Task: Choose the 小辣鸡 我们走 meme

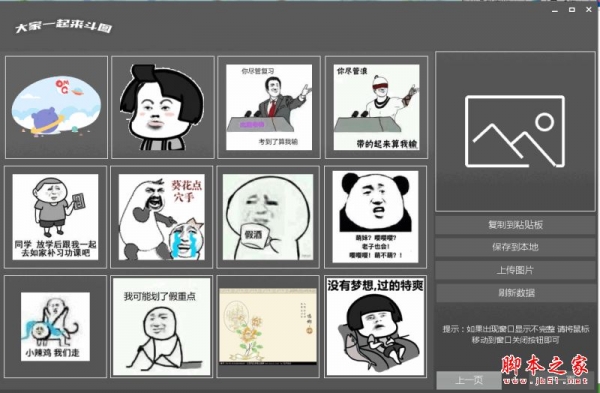Action: click(x=55, y=326)
